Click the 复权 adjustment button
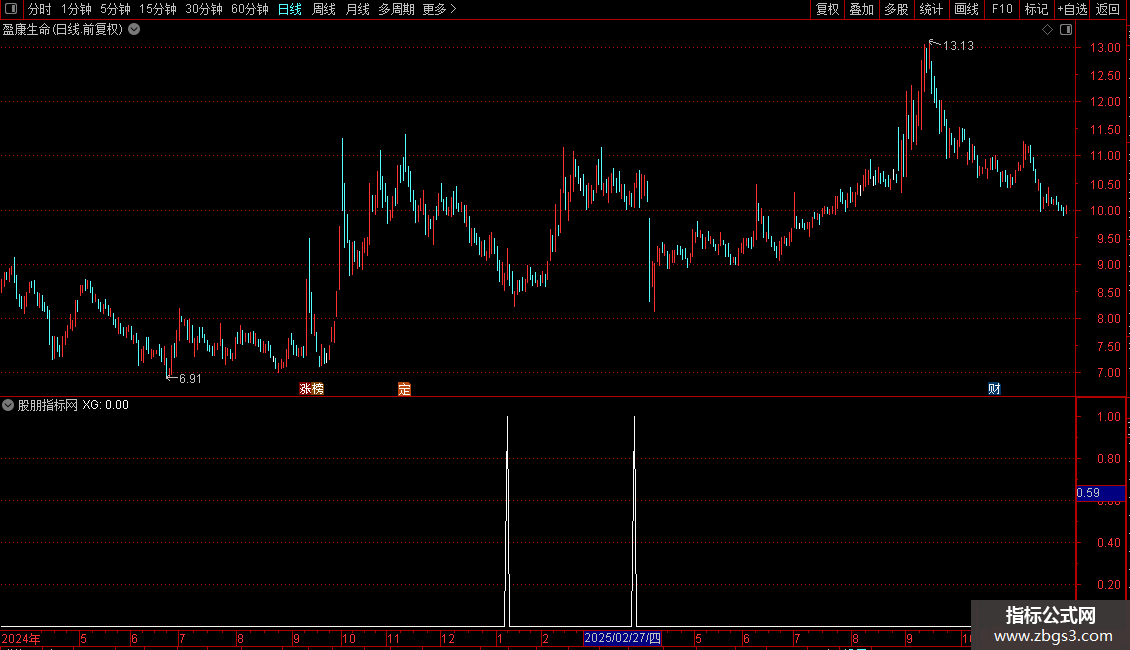Screen dimensions: 1130x650 click(827, 9)
